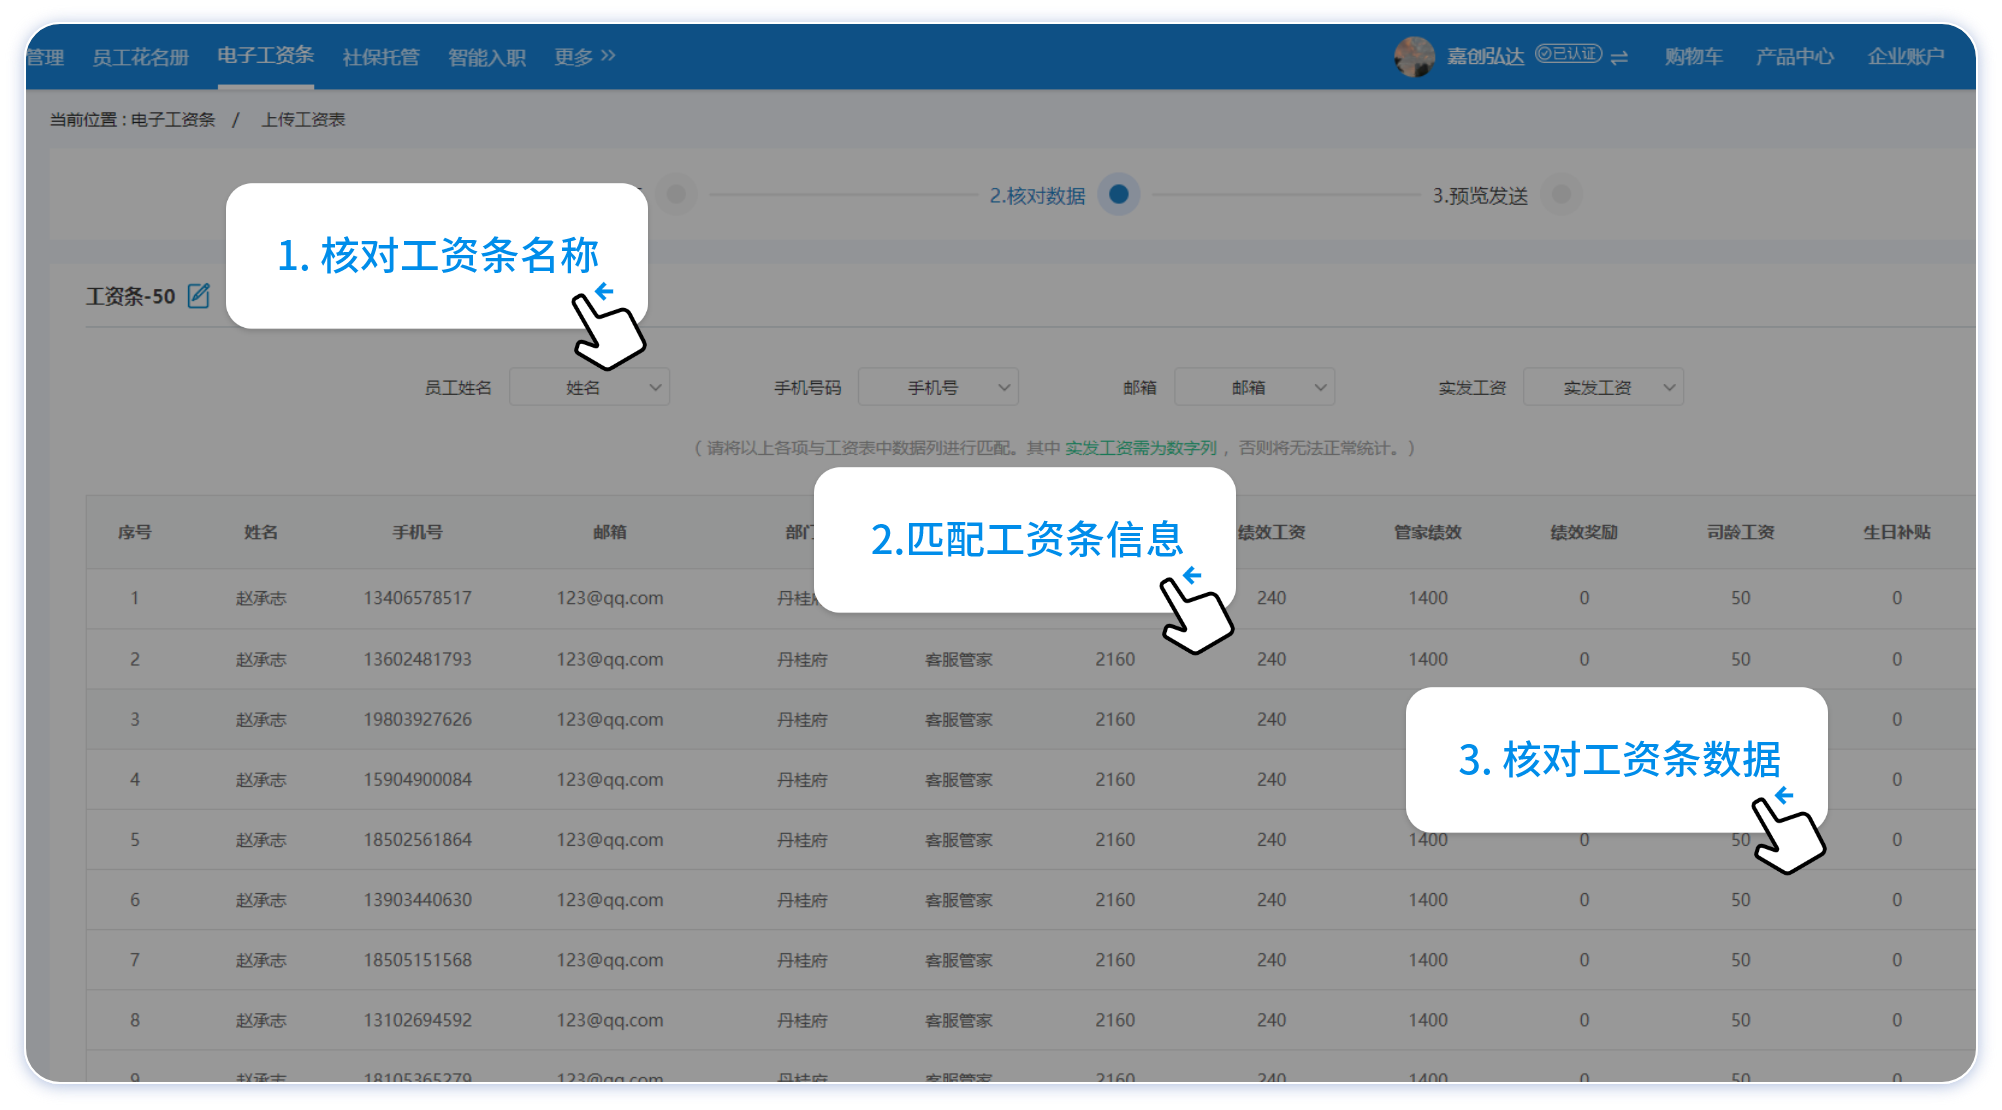Screen dimensions: 2002x1110
Task: Edit the 工资条-50 payslip name icon
Action: (199, 296)
